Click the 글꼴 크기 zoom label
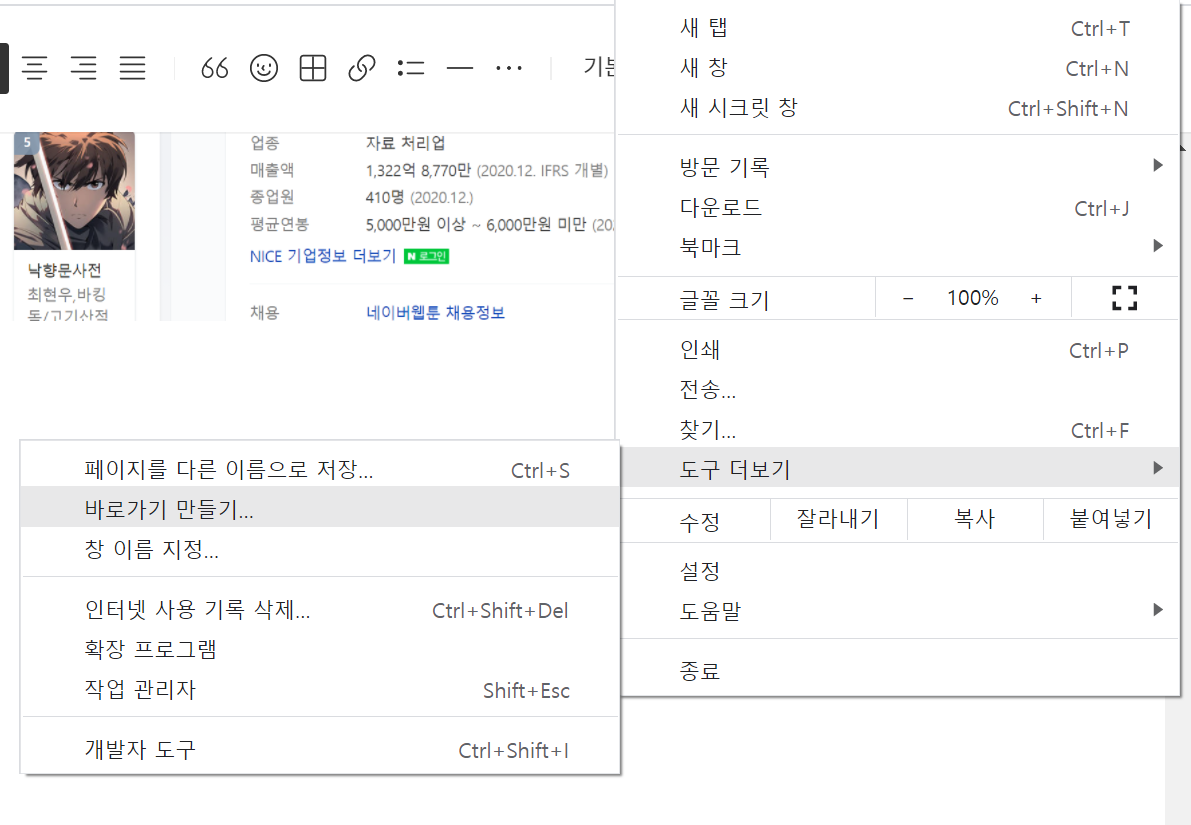 tap(725, 301)
